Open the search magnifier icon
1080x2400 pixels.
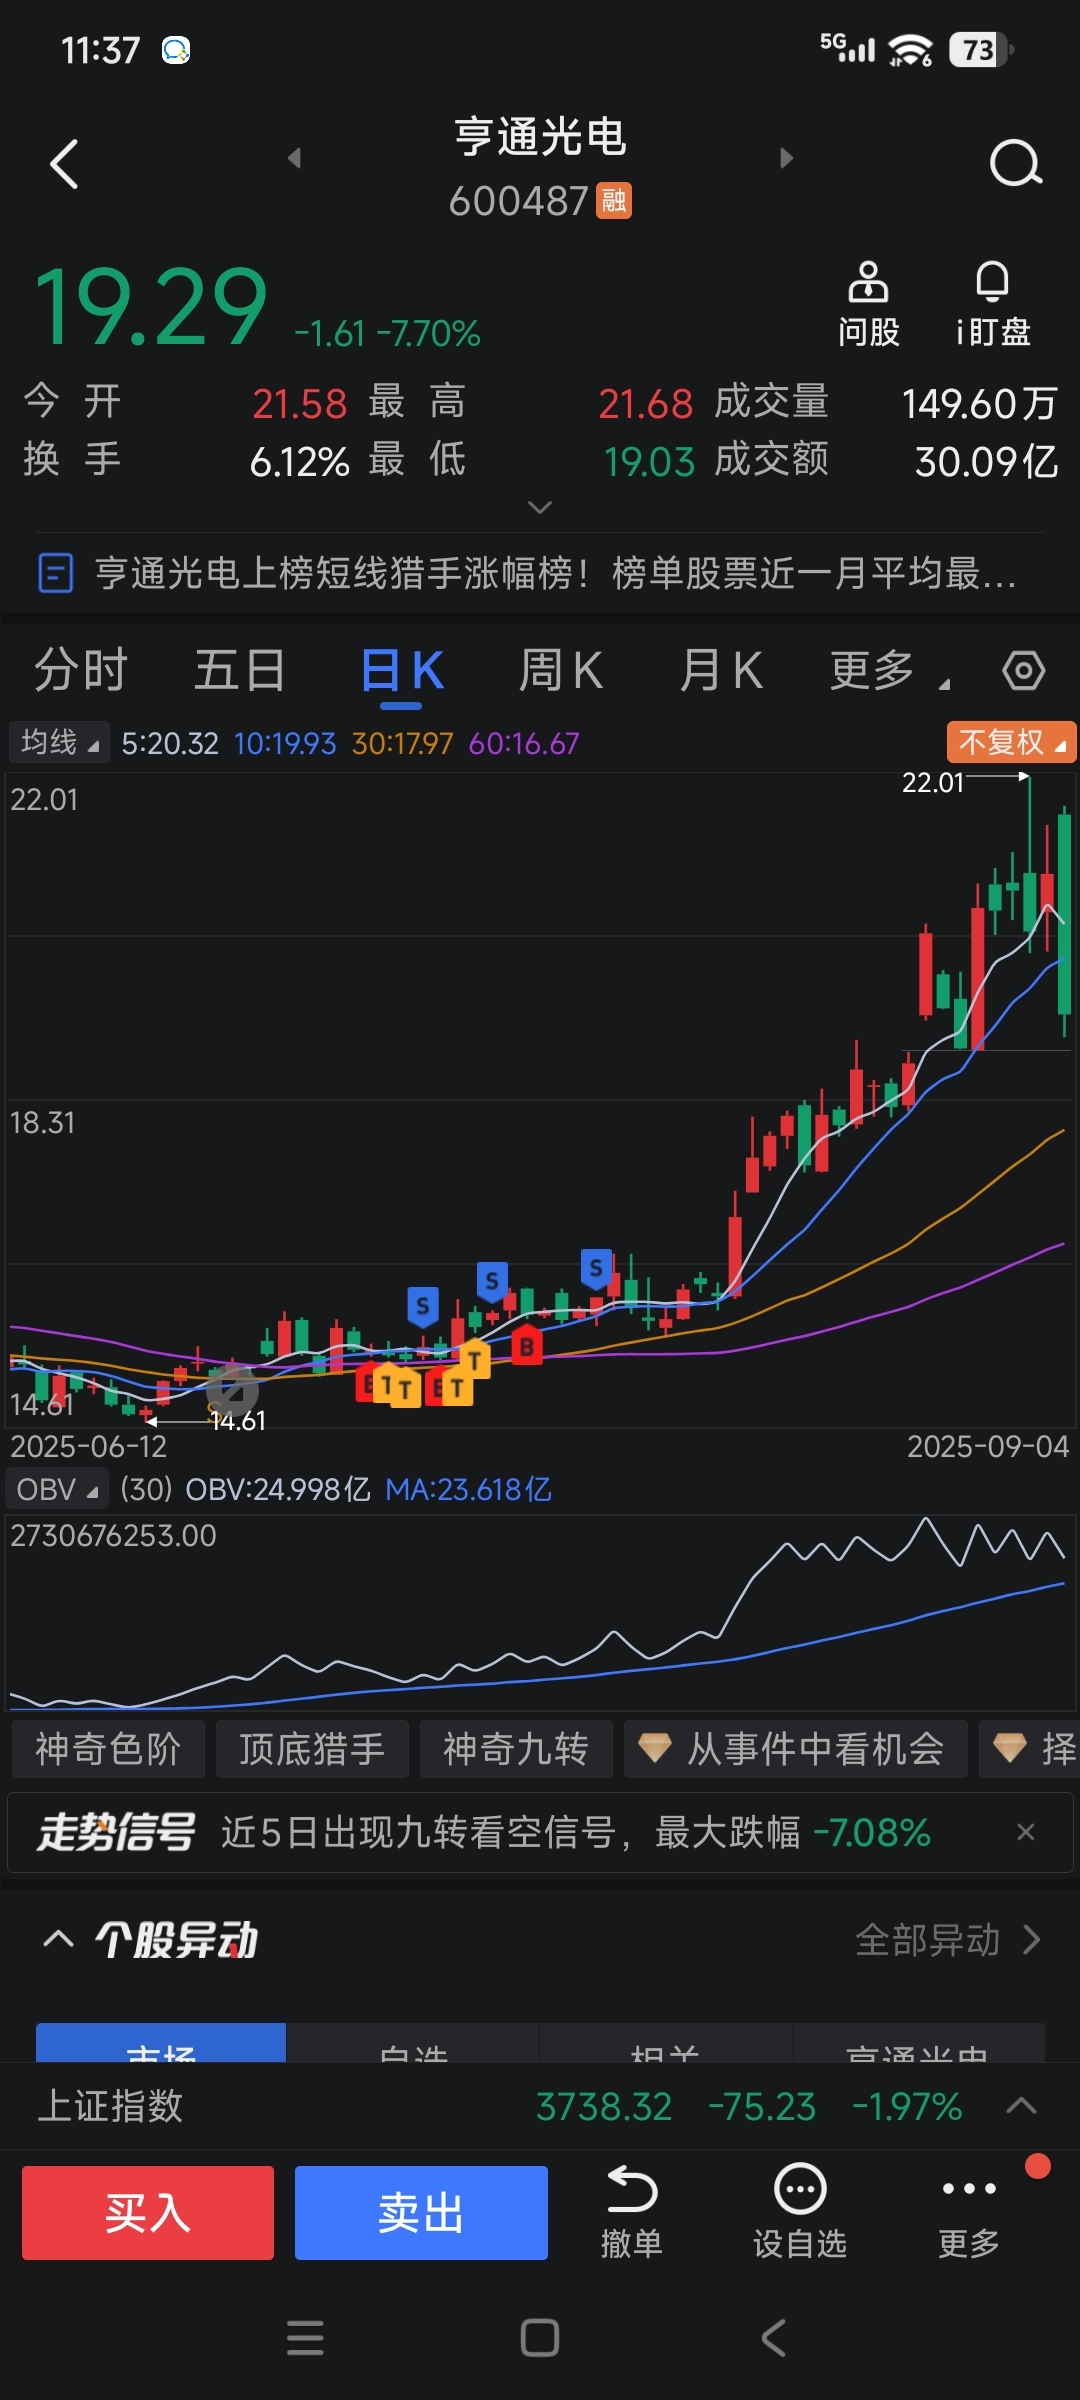point(1016,163)
